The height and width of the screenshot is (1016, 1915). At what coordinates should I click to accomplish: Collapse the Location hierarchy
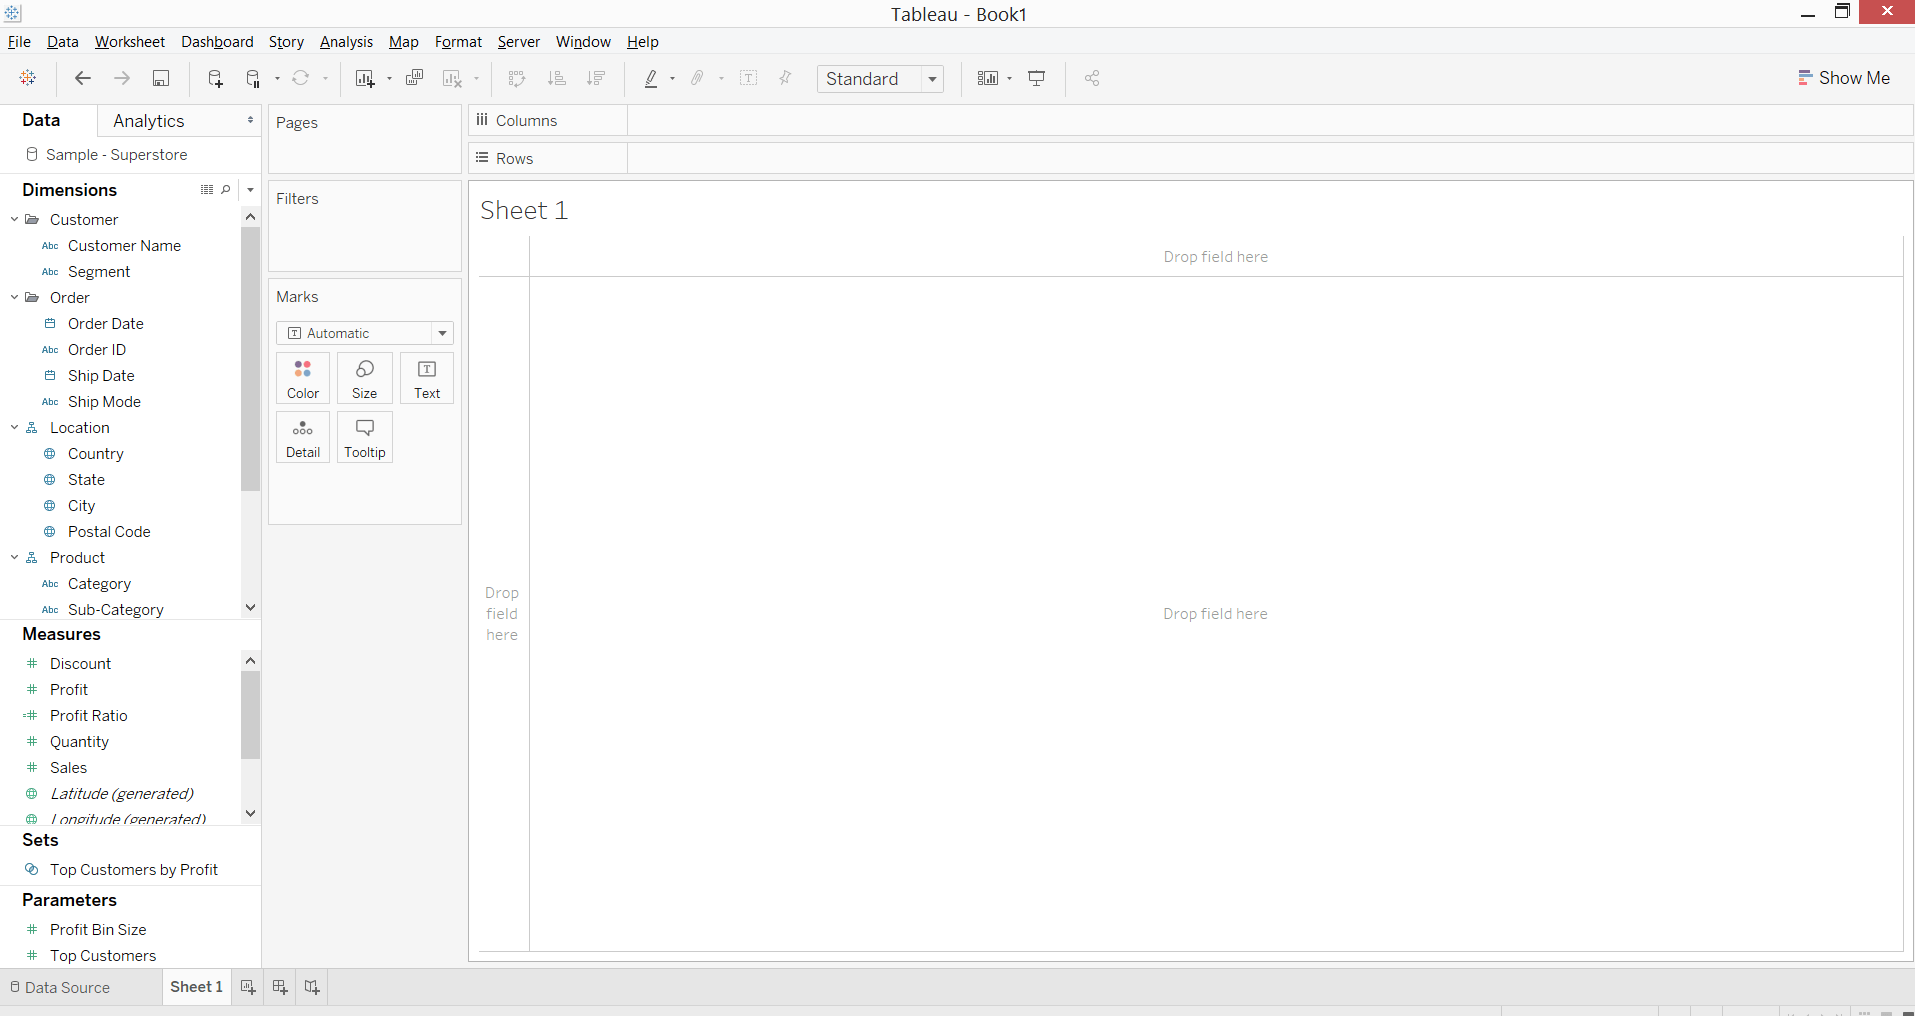(x=15, y=427)
